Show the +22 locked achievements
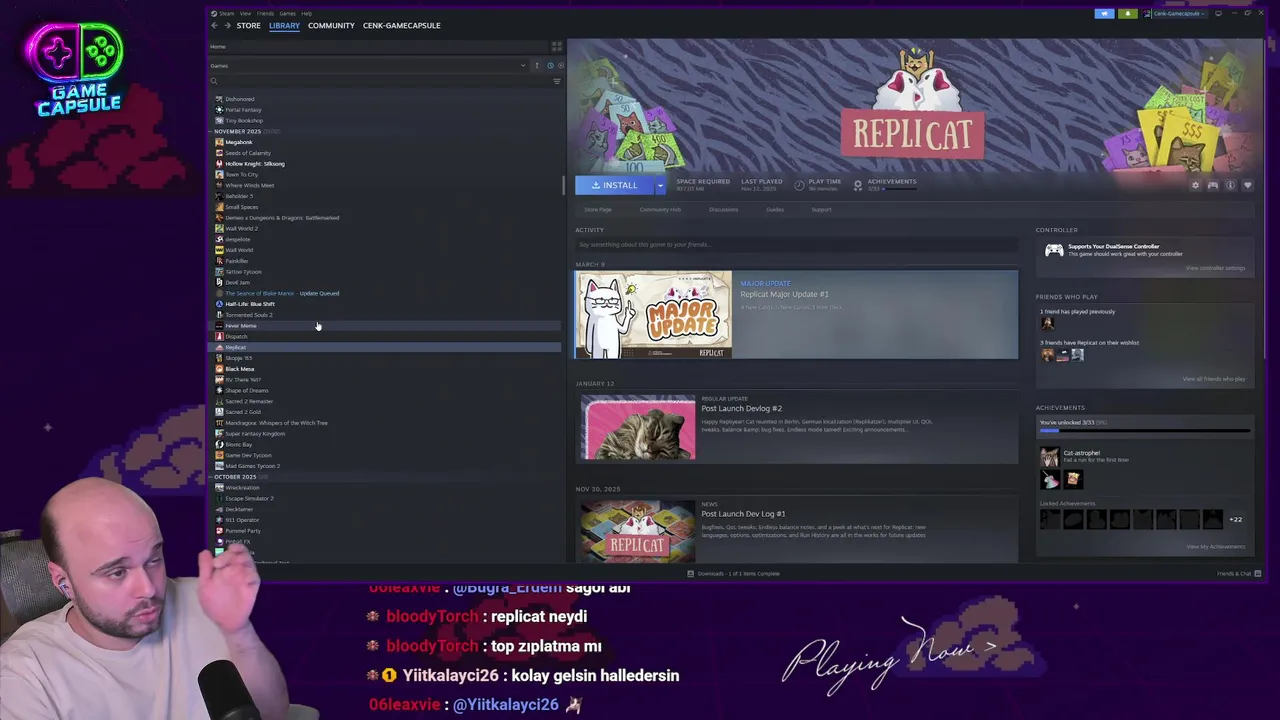 point(1235,519)
